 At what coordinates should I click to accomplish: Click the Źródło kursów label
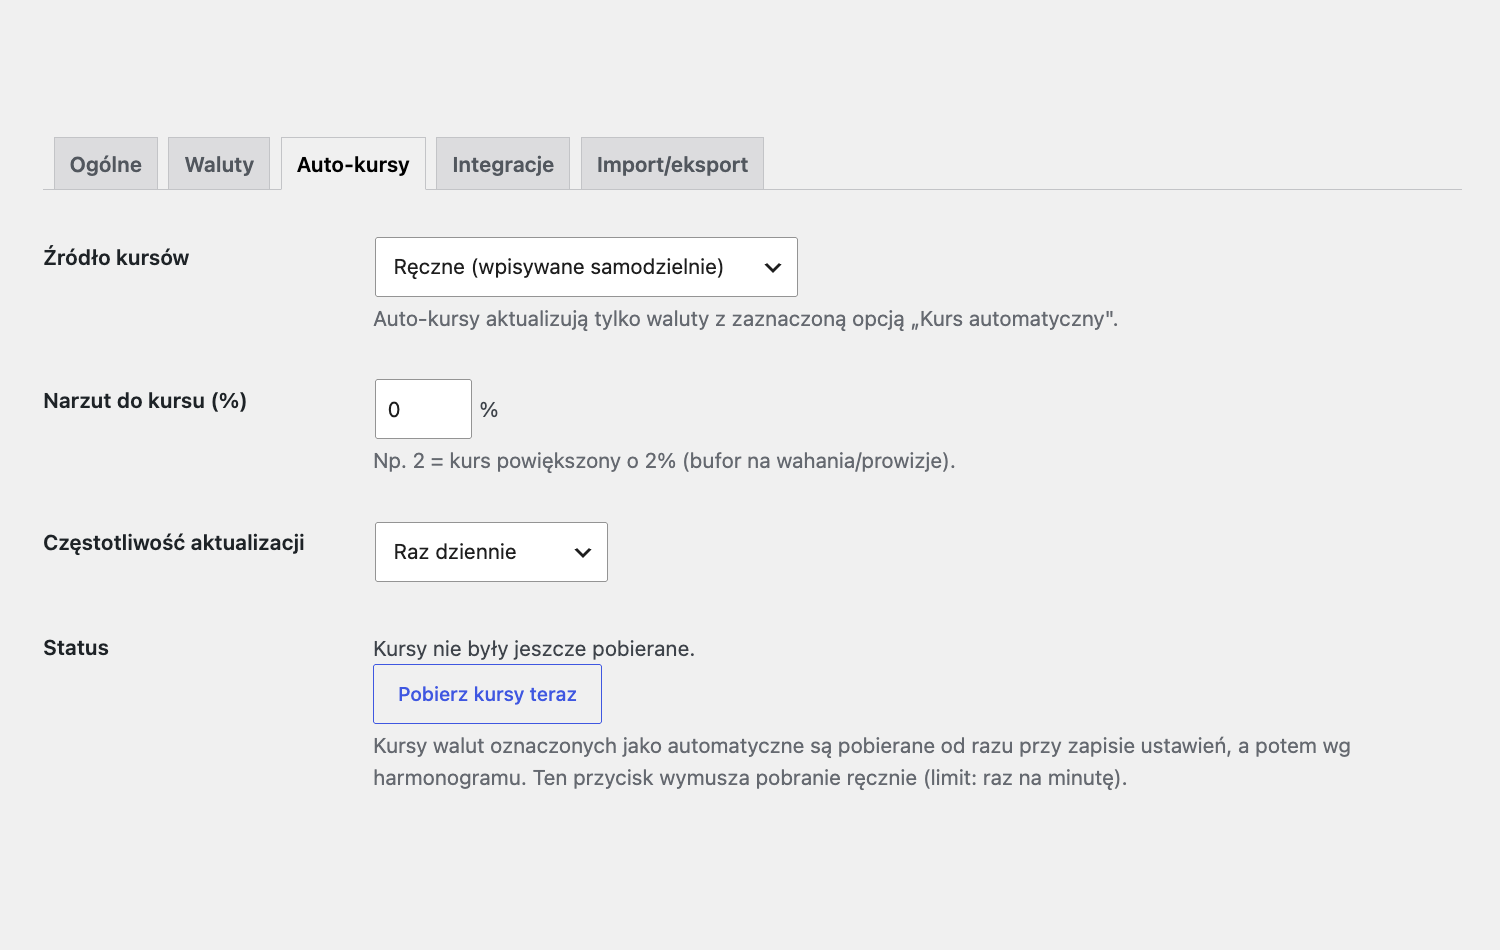[116, 258]
